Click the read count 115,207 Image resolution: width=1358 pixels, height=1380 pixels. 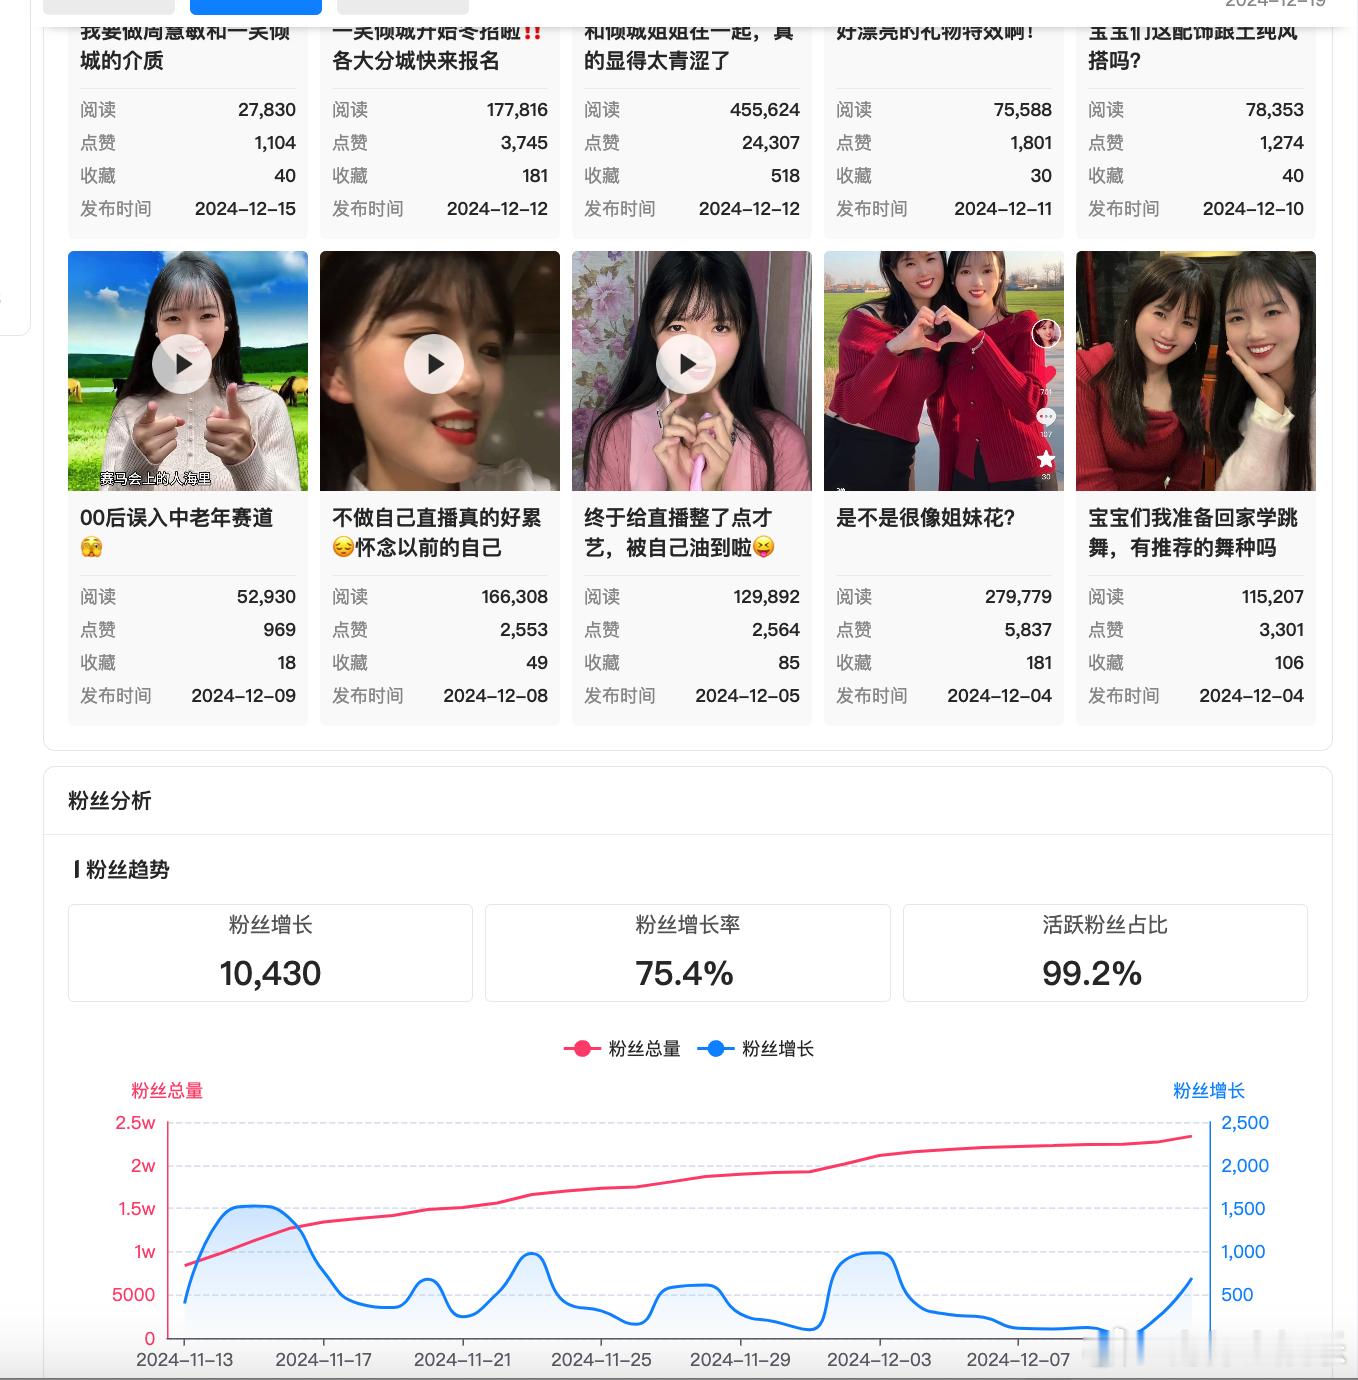coord(1272,597)
